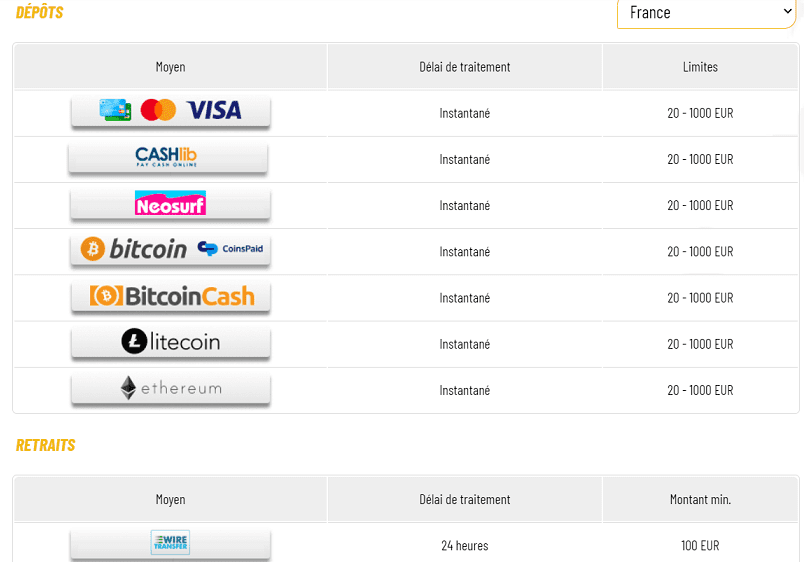This screenshot has height=562, width=804.
Task: Click the RETRAITS section heading
Action: (x=46, y=445)
